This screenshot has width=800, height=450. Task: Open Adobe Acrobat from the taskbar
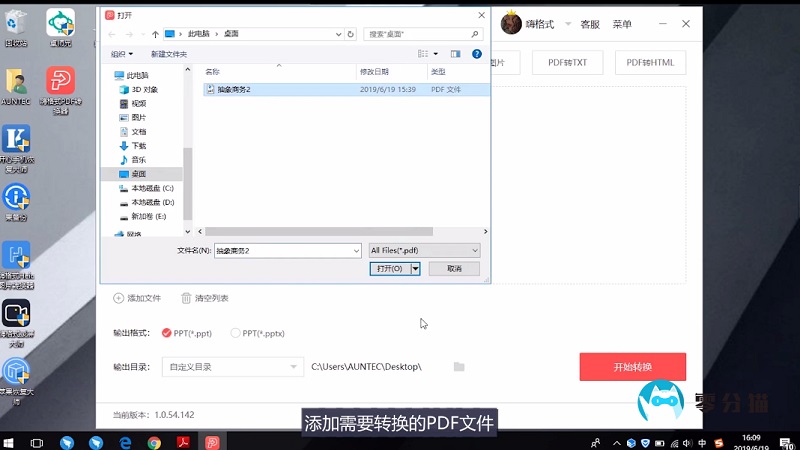(184, 441)
